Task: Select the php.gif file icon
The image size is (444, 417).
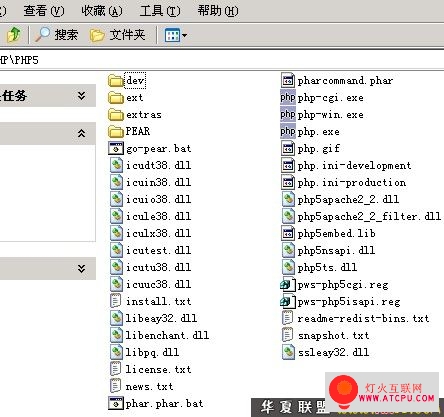Action: (x=288, y=148)
